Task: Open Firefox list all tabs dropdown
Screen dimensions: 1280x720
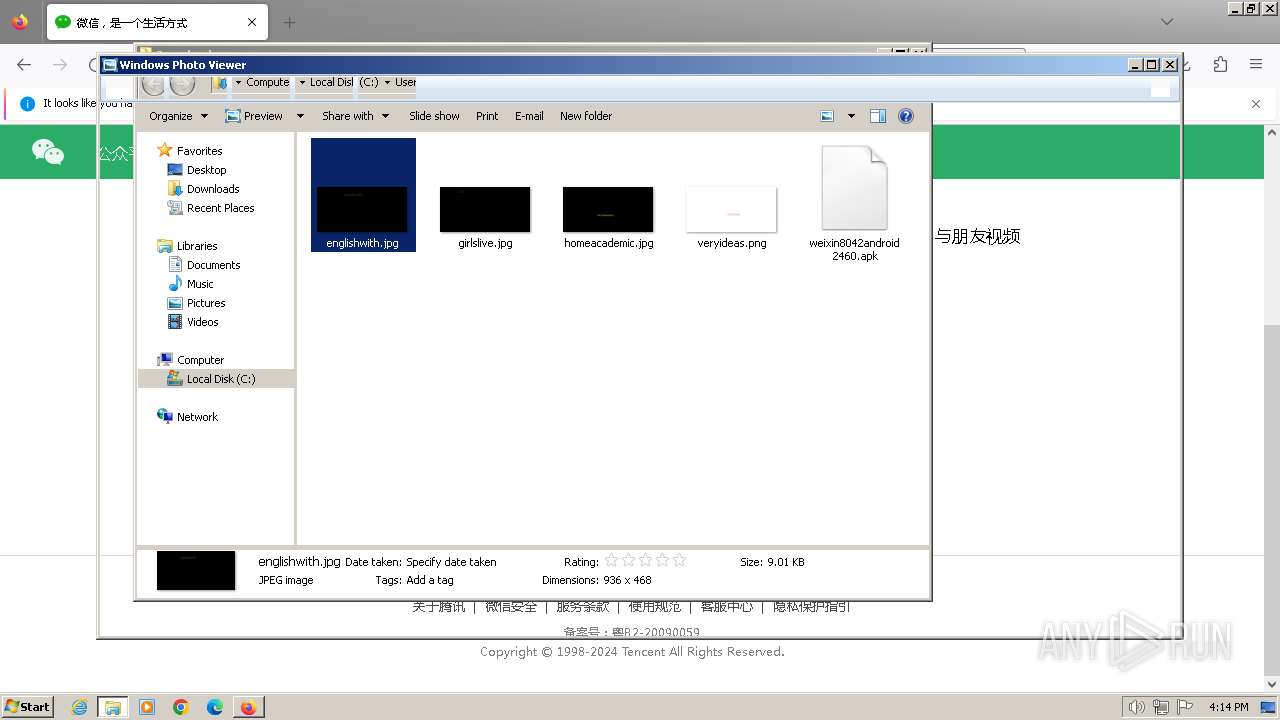Action: [x=1166, y=21]
